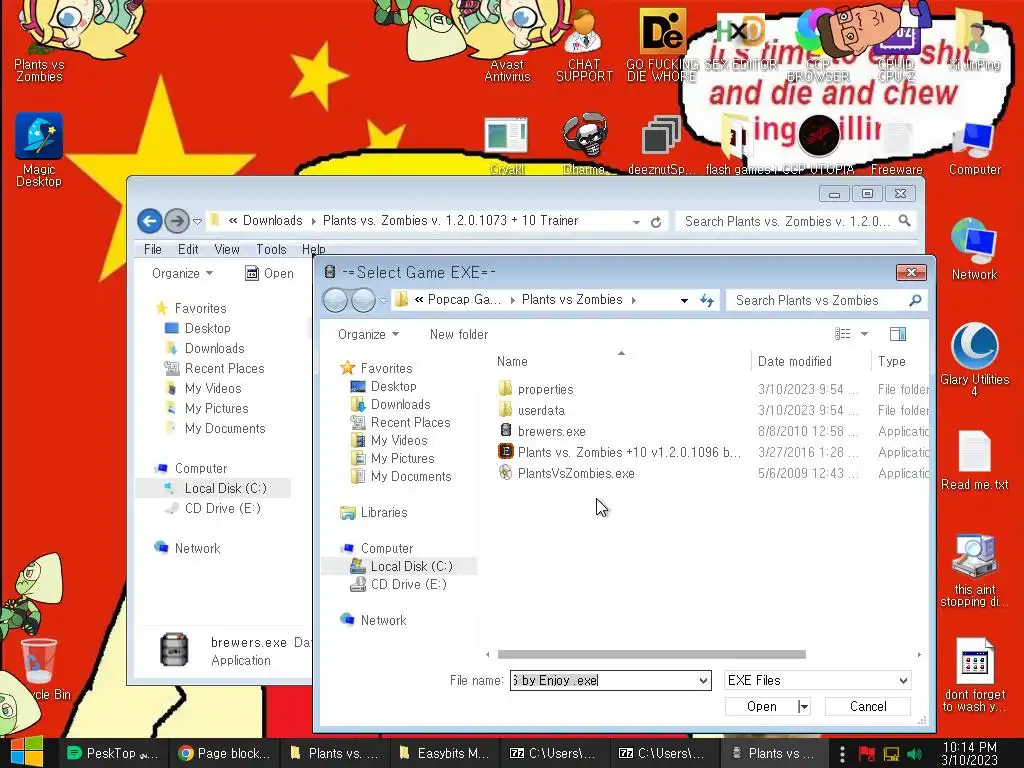Expand Organize dropdown in the dialog

[368, 334]
